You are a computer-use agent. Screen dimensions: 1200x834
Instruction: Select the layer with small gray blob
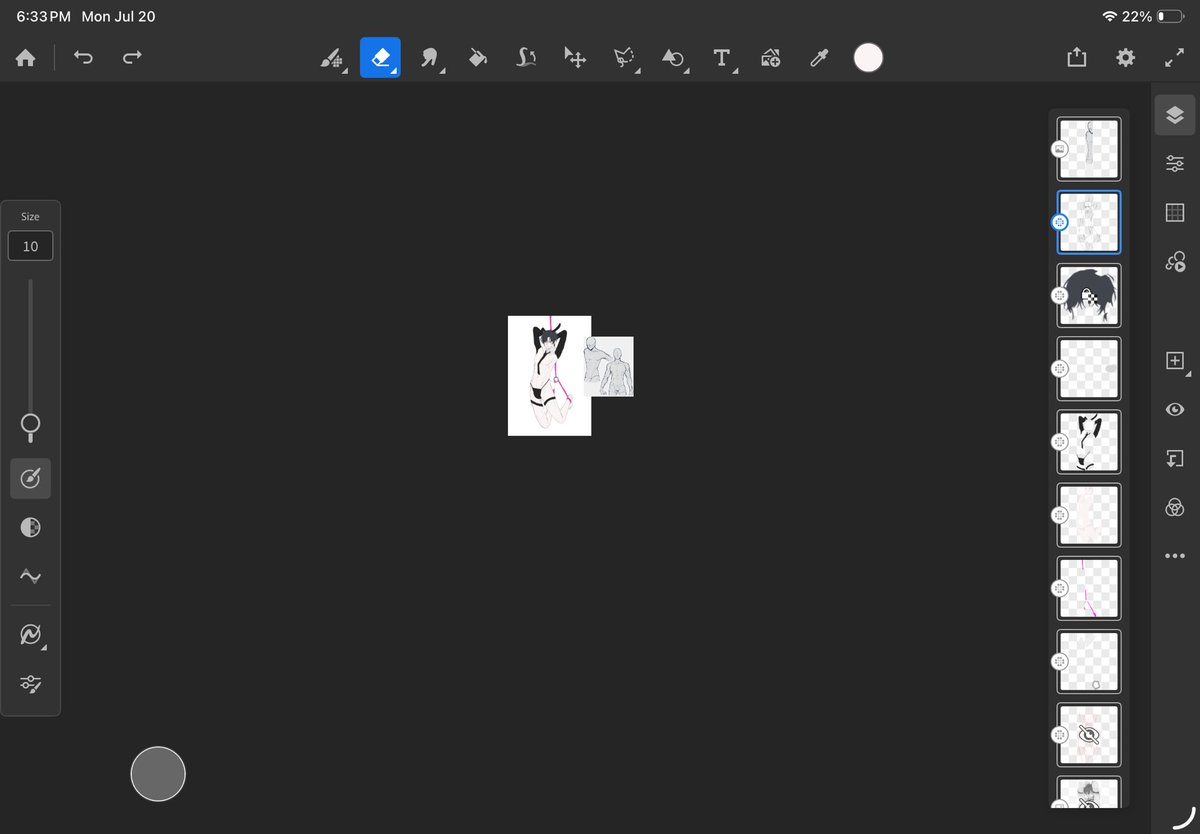tap(1089, 368)
